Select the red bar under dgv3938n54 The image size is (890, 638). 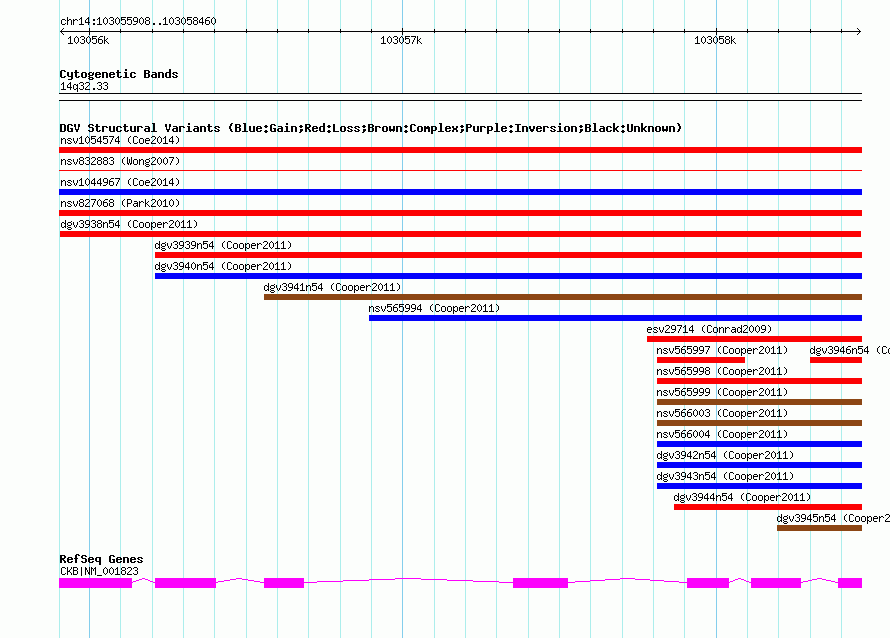pos(460,234)
